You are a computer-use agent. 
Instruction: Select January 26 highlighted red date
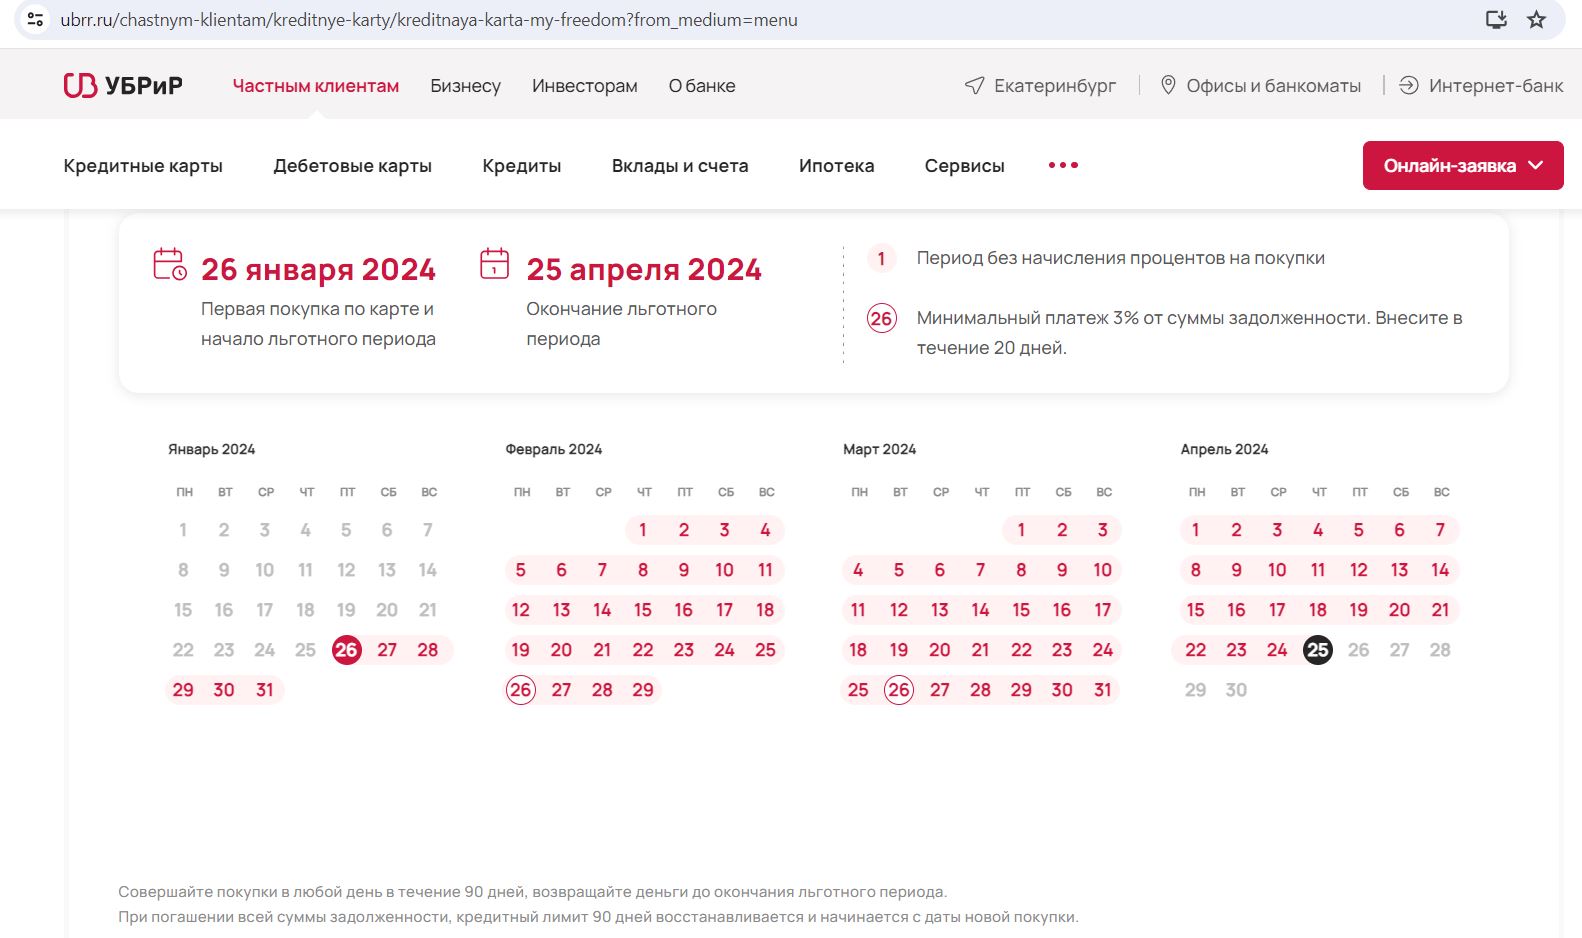pos(346,650)
